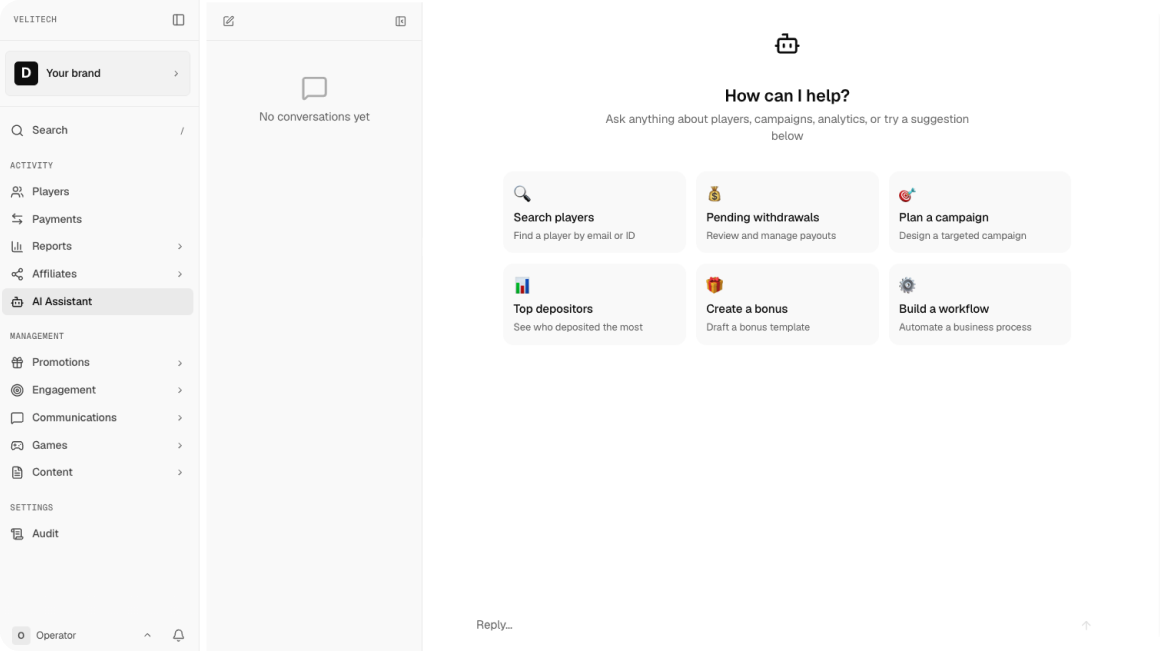1160x651 pixels.
Task: Open the Your brand switcher chevron
Action: point(176,73)
